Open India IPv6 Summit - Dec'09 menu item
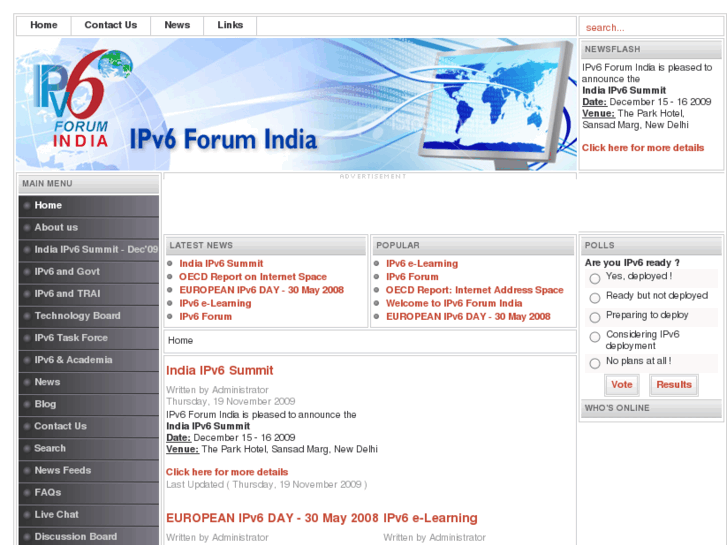The image size is (727, 545). 89,250
